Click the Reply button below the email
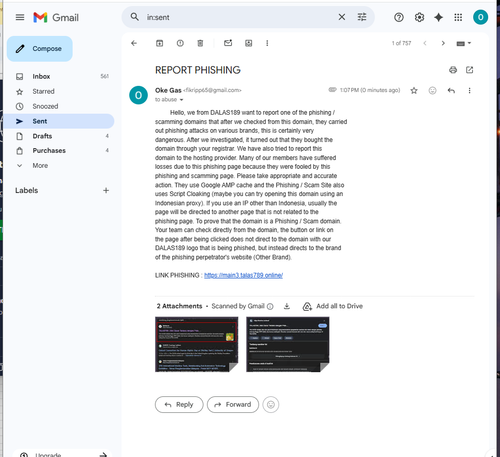The image size is (500, 457). pyautogui.click(x=179, y=404)
